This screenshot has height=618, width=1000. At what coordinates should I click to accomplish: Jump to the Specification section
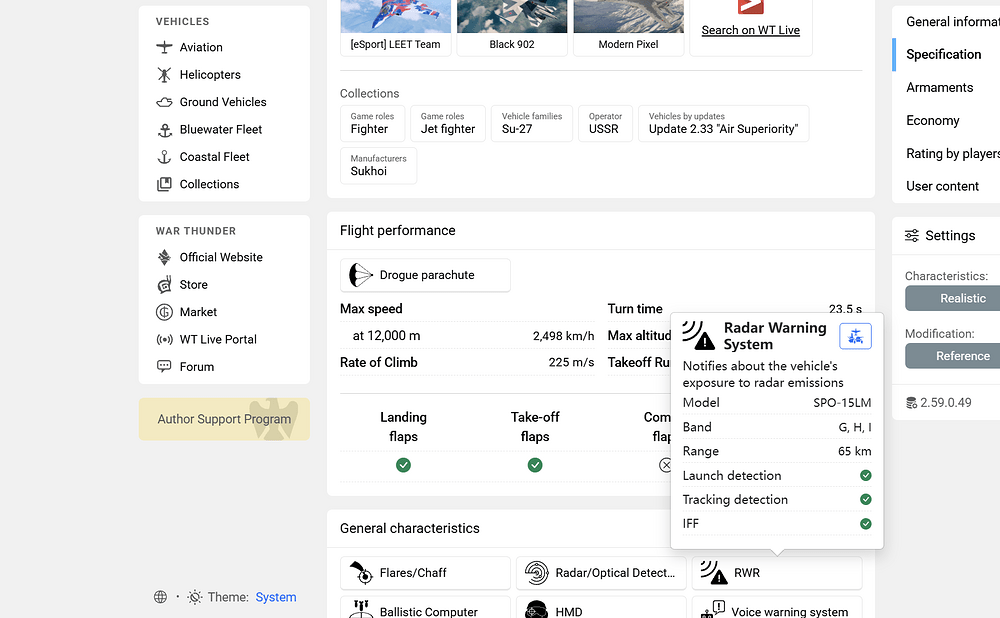[x=944, y=55]
